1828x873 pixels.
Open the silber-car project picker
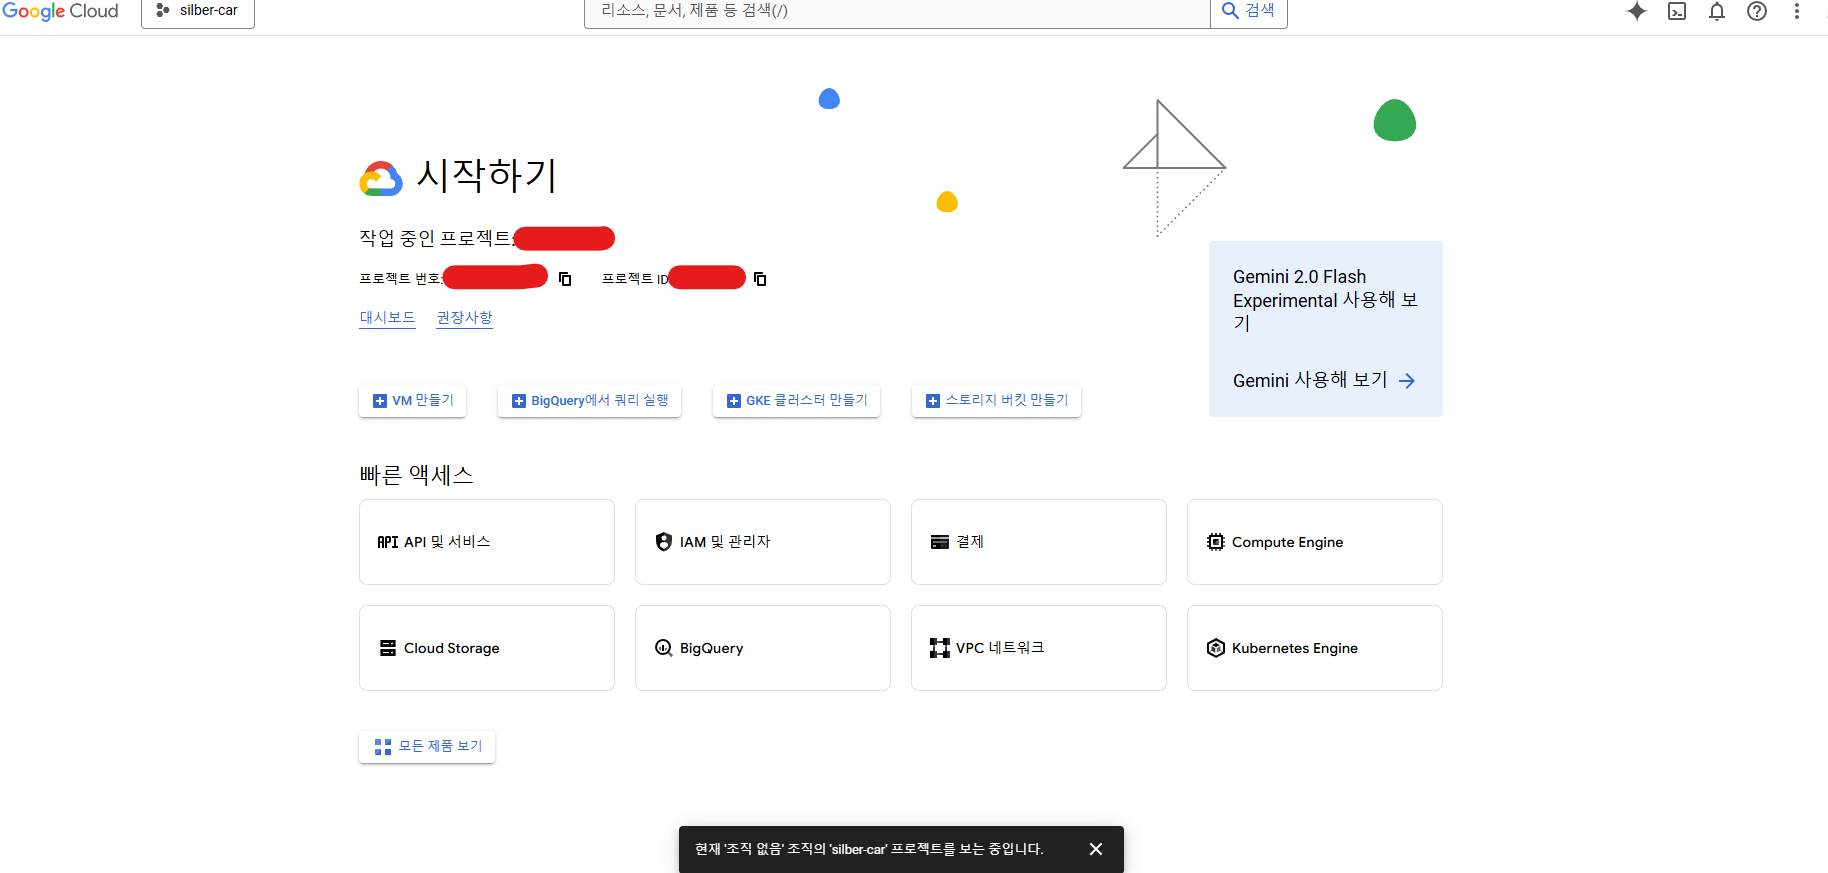198,11
